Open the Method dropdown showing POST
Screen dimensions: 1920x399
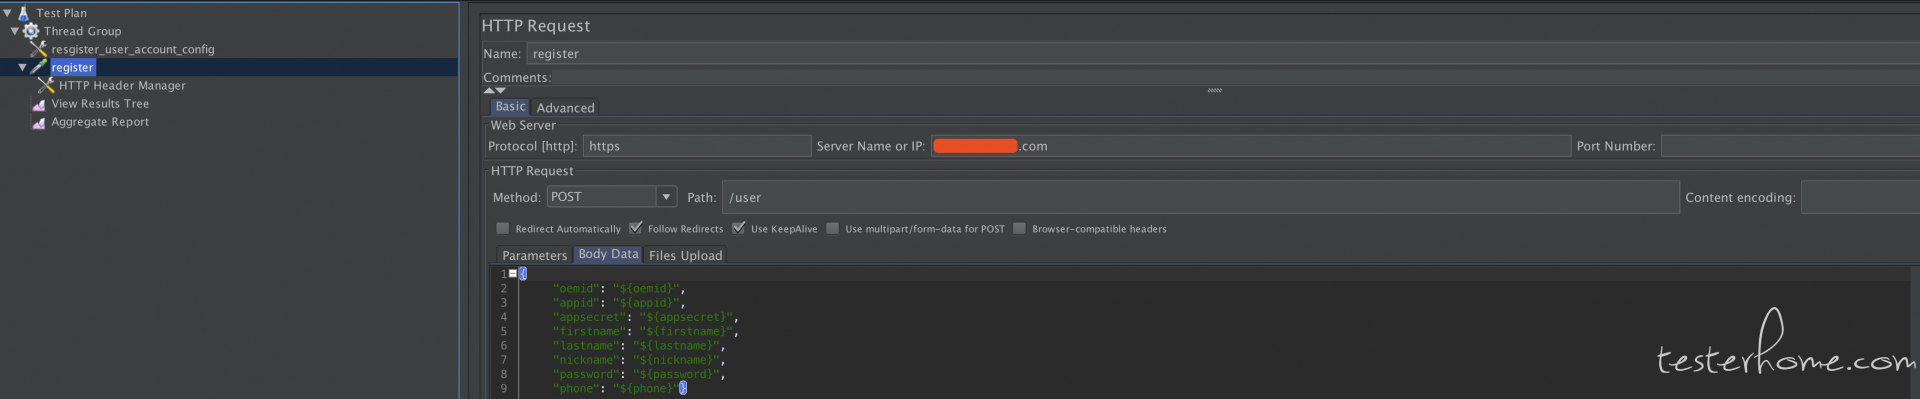click(612, 197)
